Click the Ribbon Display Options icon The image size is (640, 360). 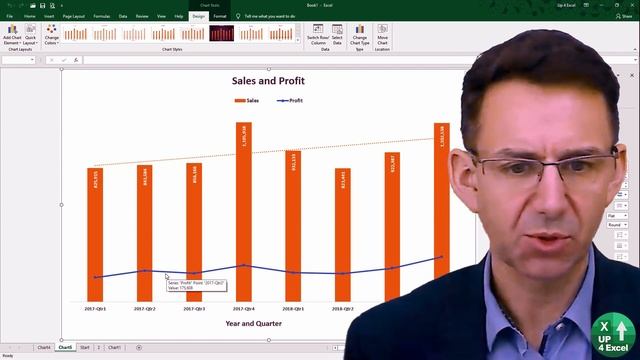[x=586, y=5]
